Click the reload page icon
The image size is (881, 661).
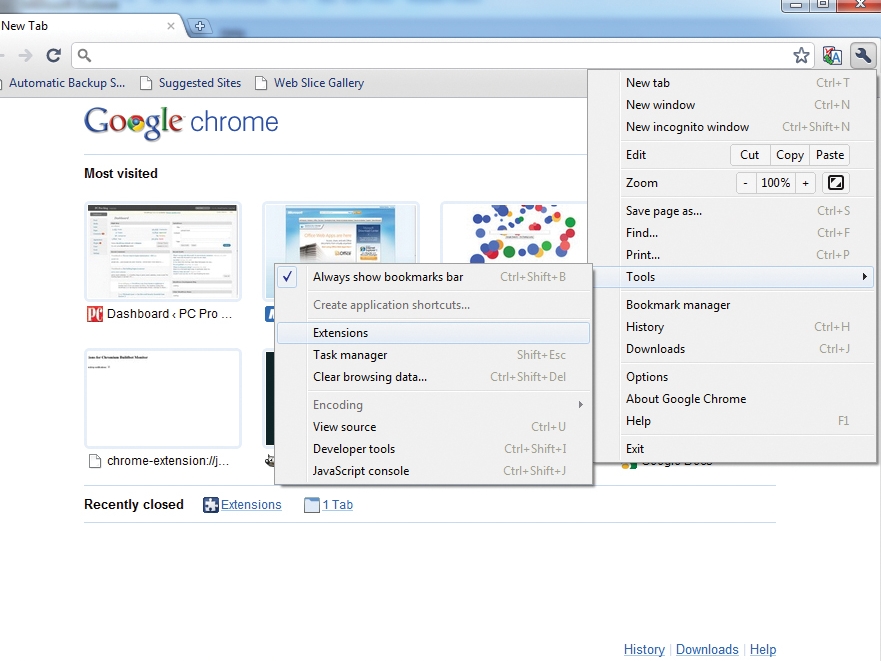54,55
